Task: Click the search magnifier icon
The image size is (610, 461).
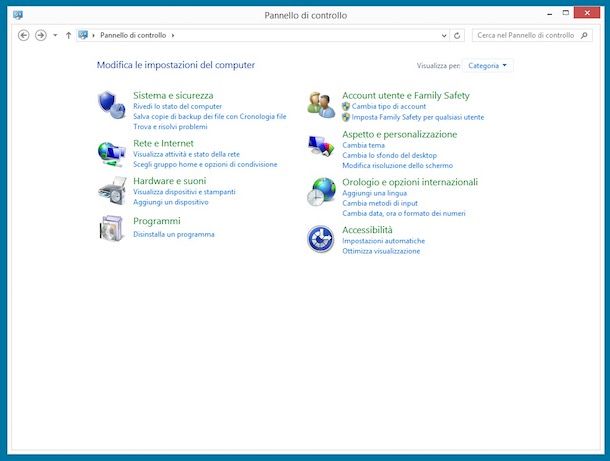Action: (x=584, y=35)
